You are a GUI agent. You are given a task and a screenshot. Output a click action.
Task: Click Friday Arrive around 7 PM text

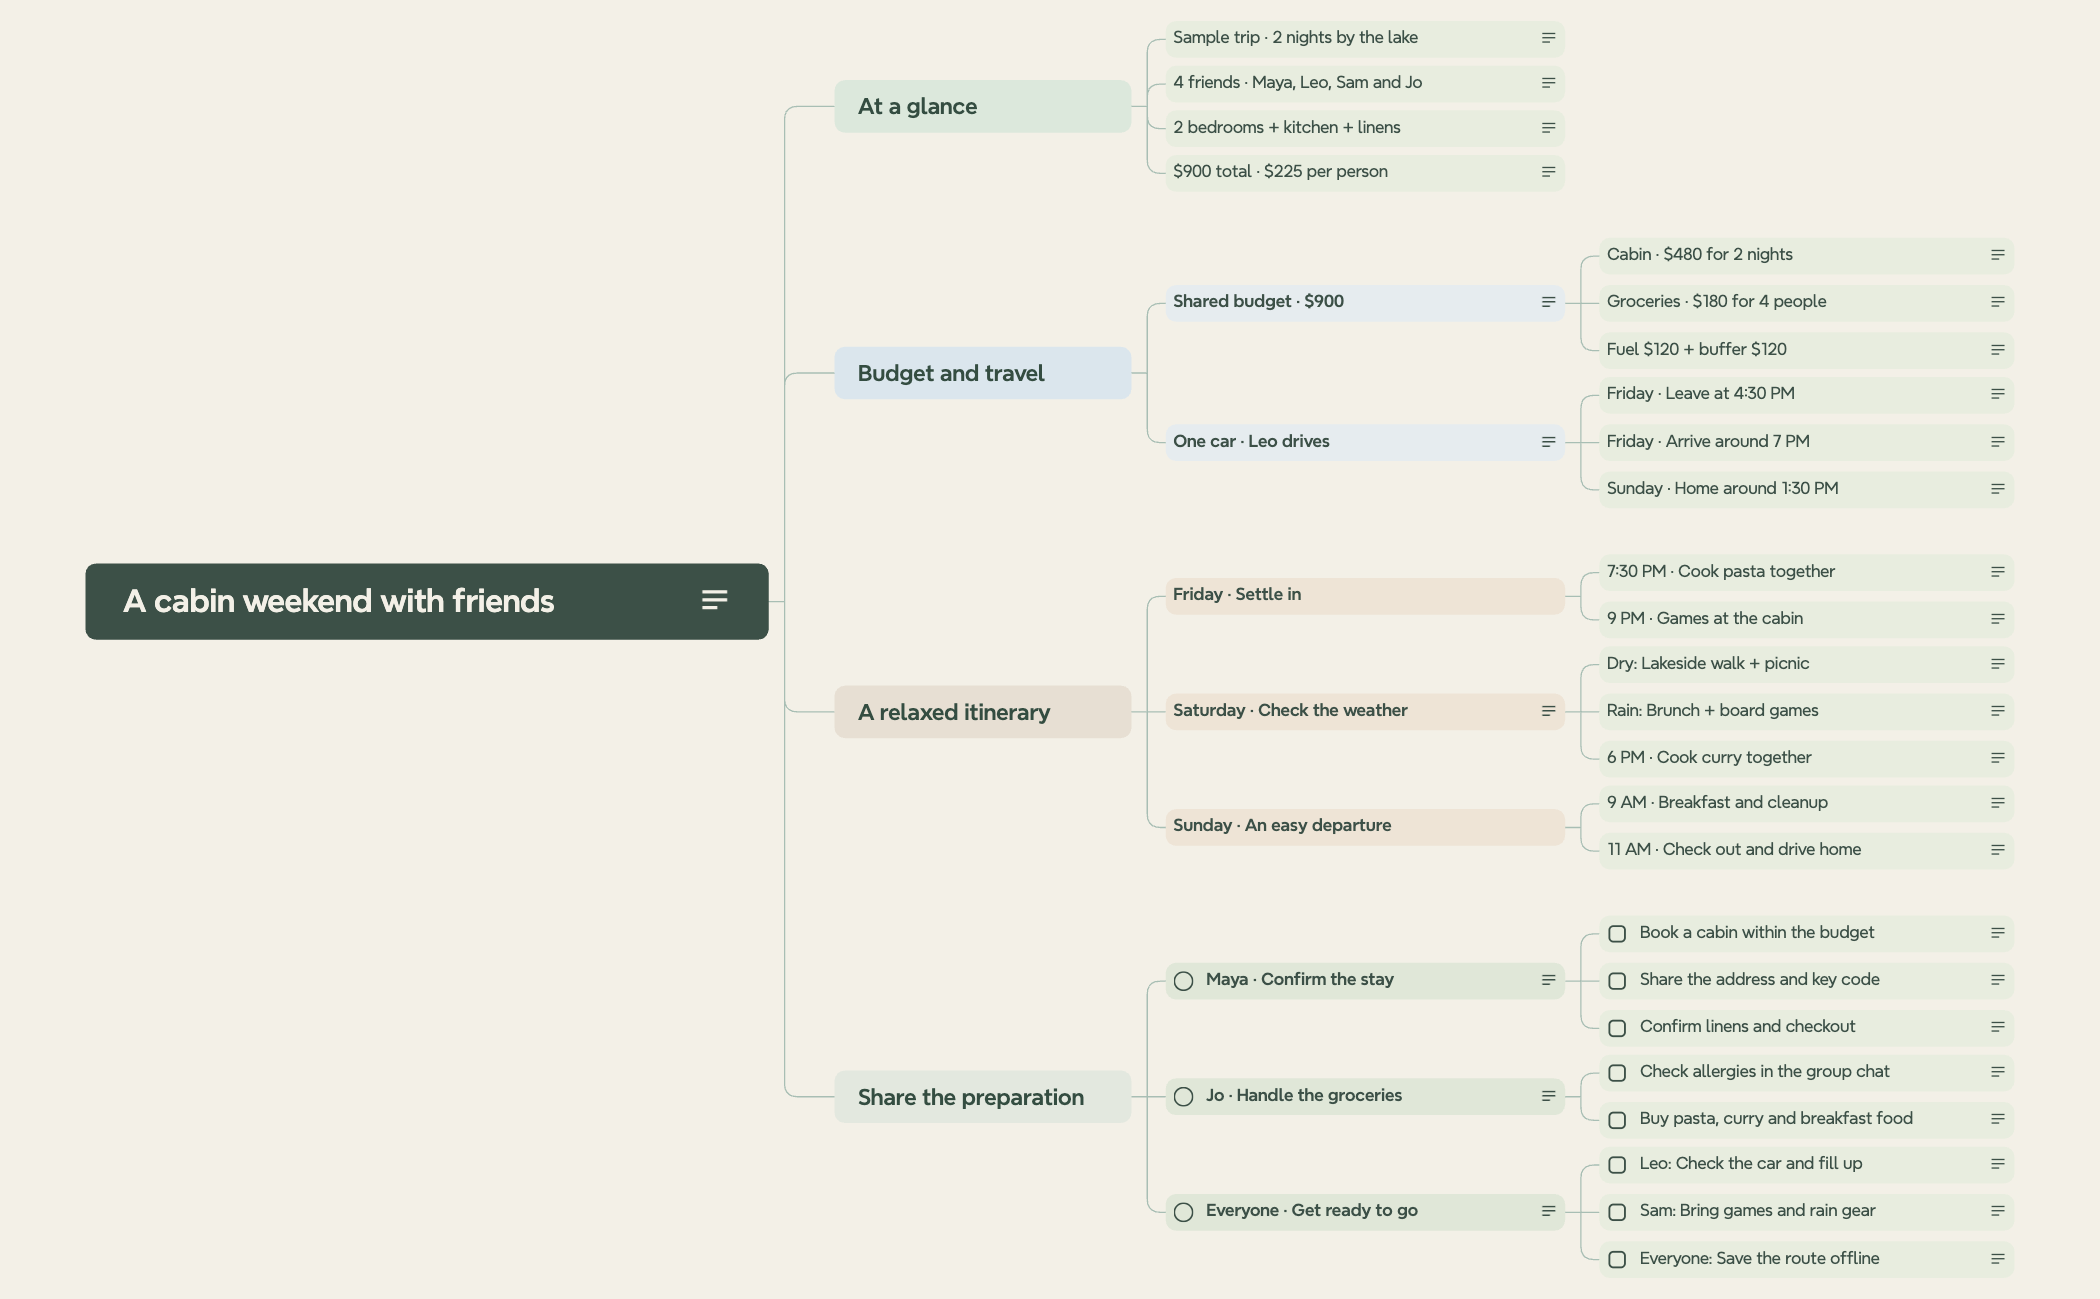click(1708, 442)
